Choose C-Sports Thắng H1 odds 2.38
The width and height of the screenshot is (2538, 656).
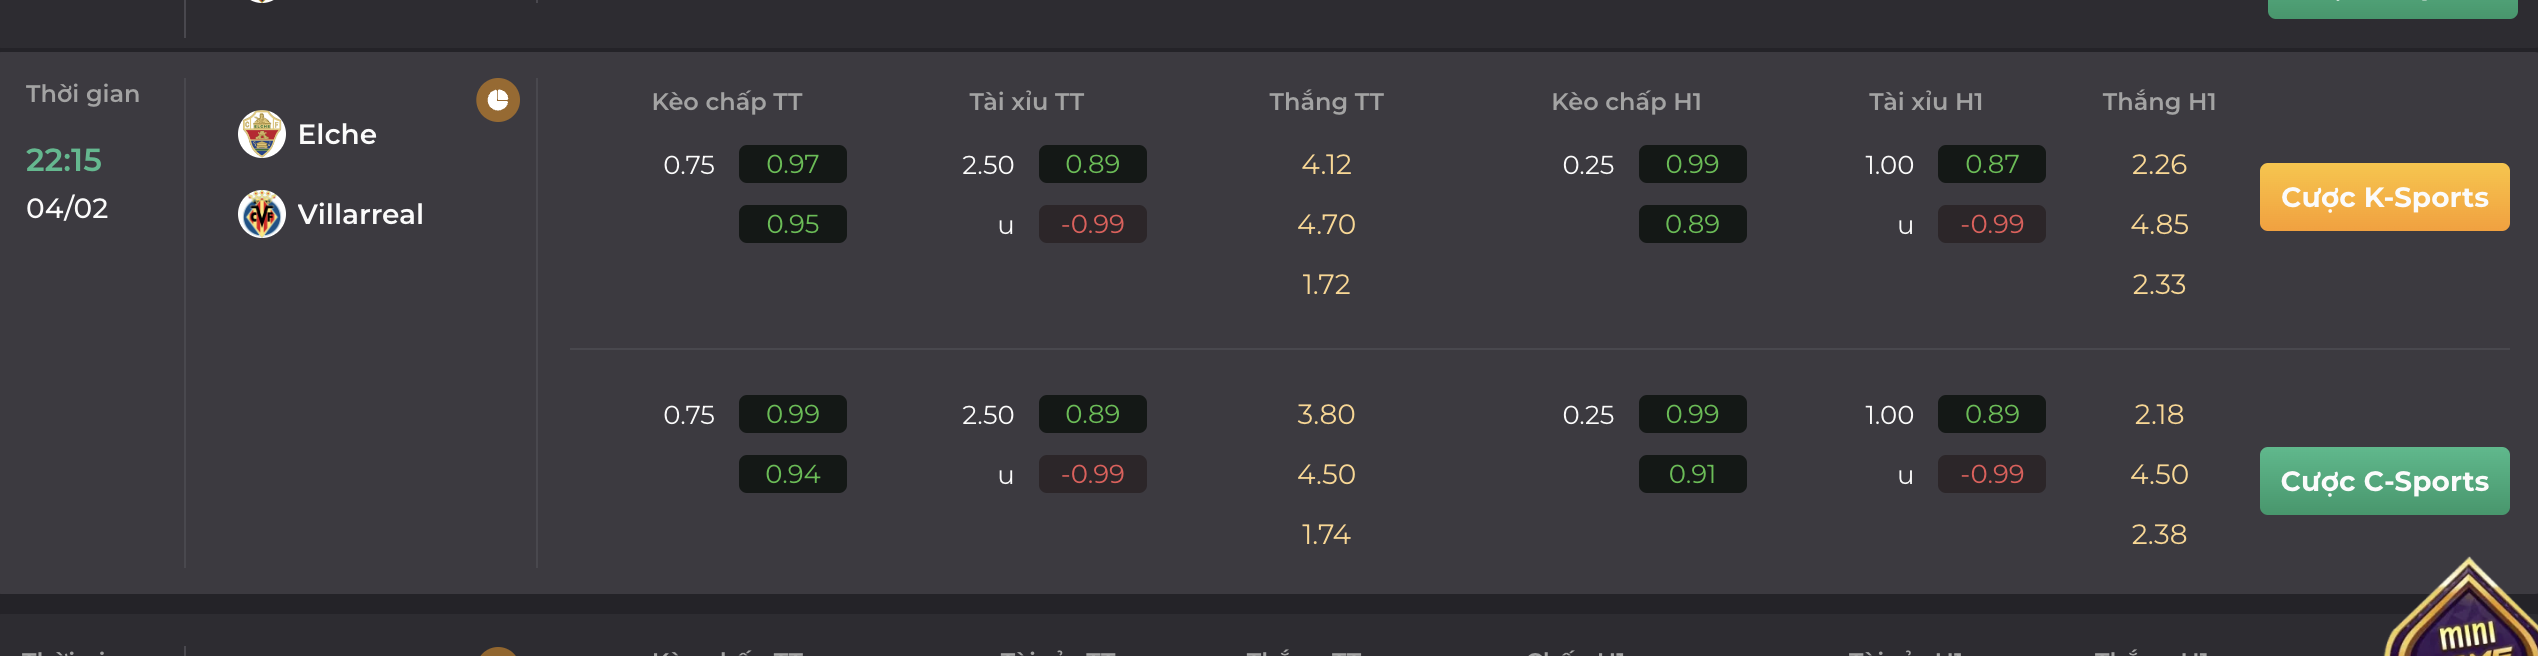[2159, 534]
